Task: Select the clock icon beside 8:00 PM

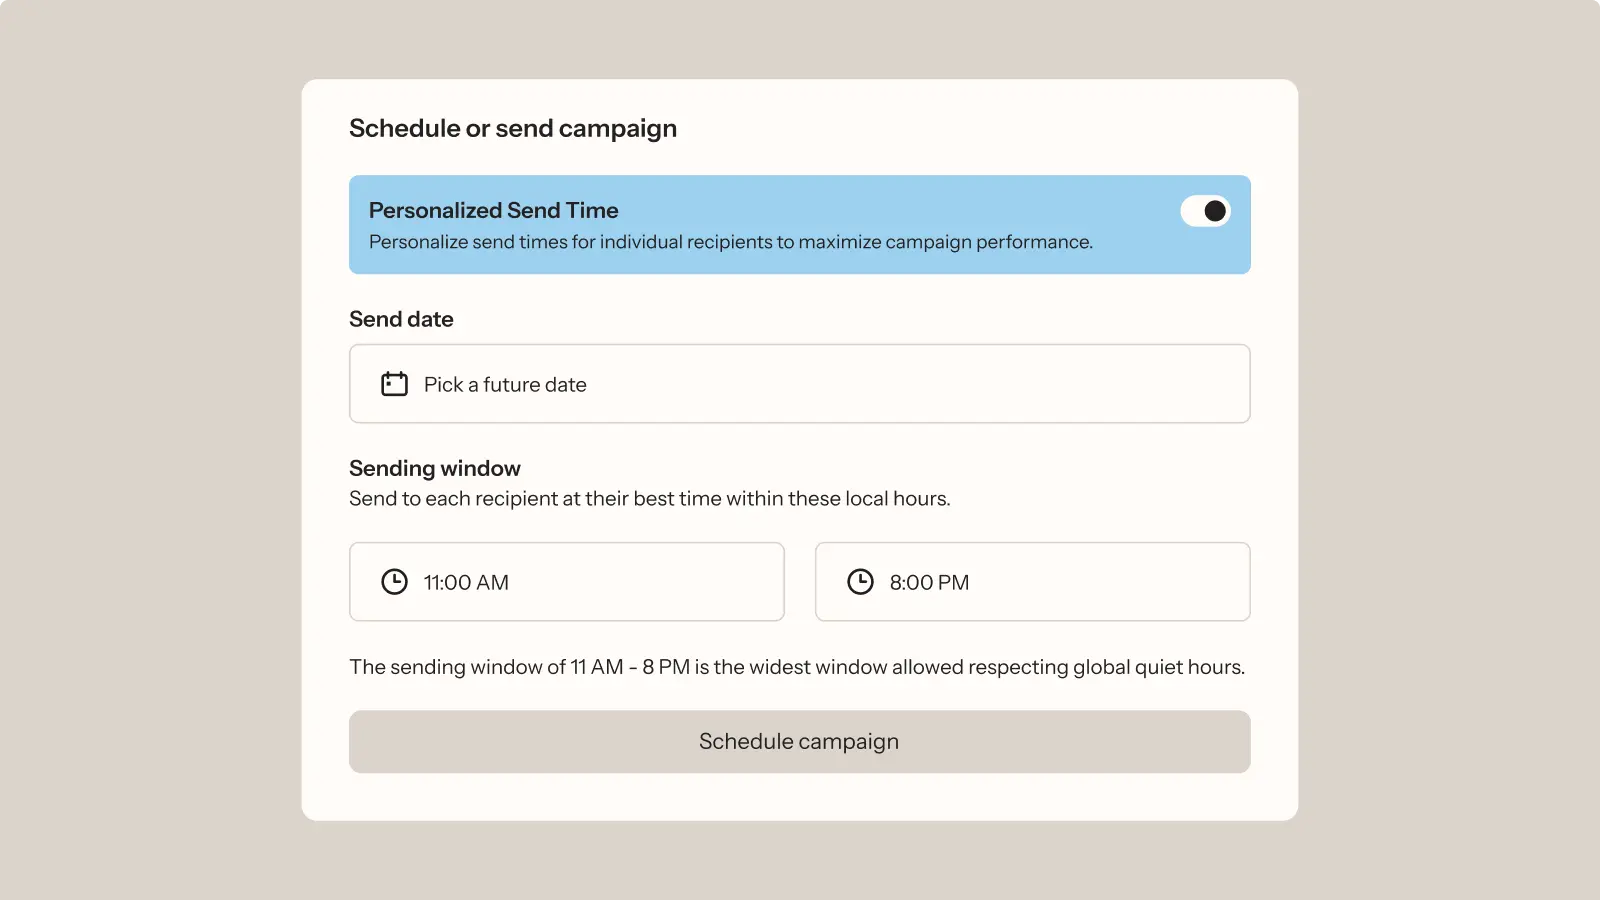Action: coord(861,581)
